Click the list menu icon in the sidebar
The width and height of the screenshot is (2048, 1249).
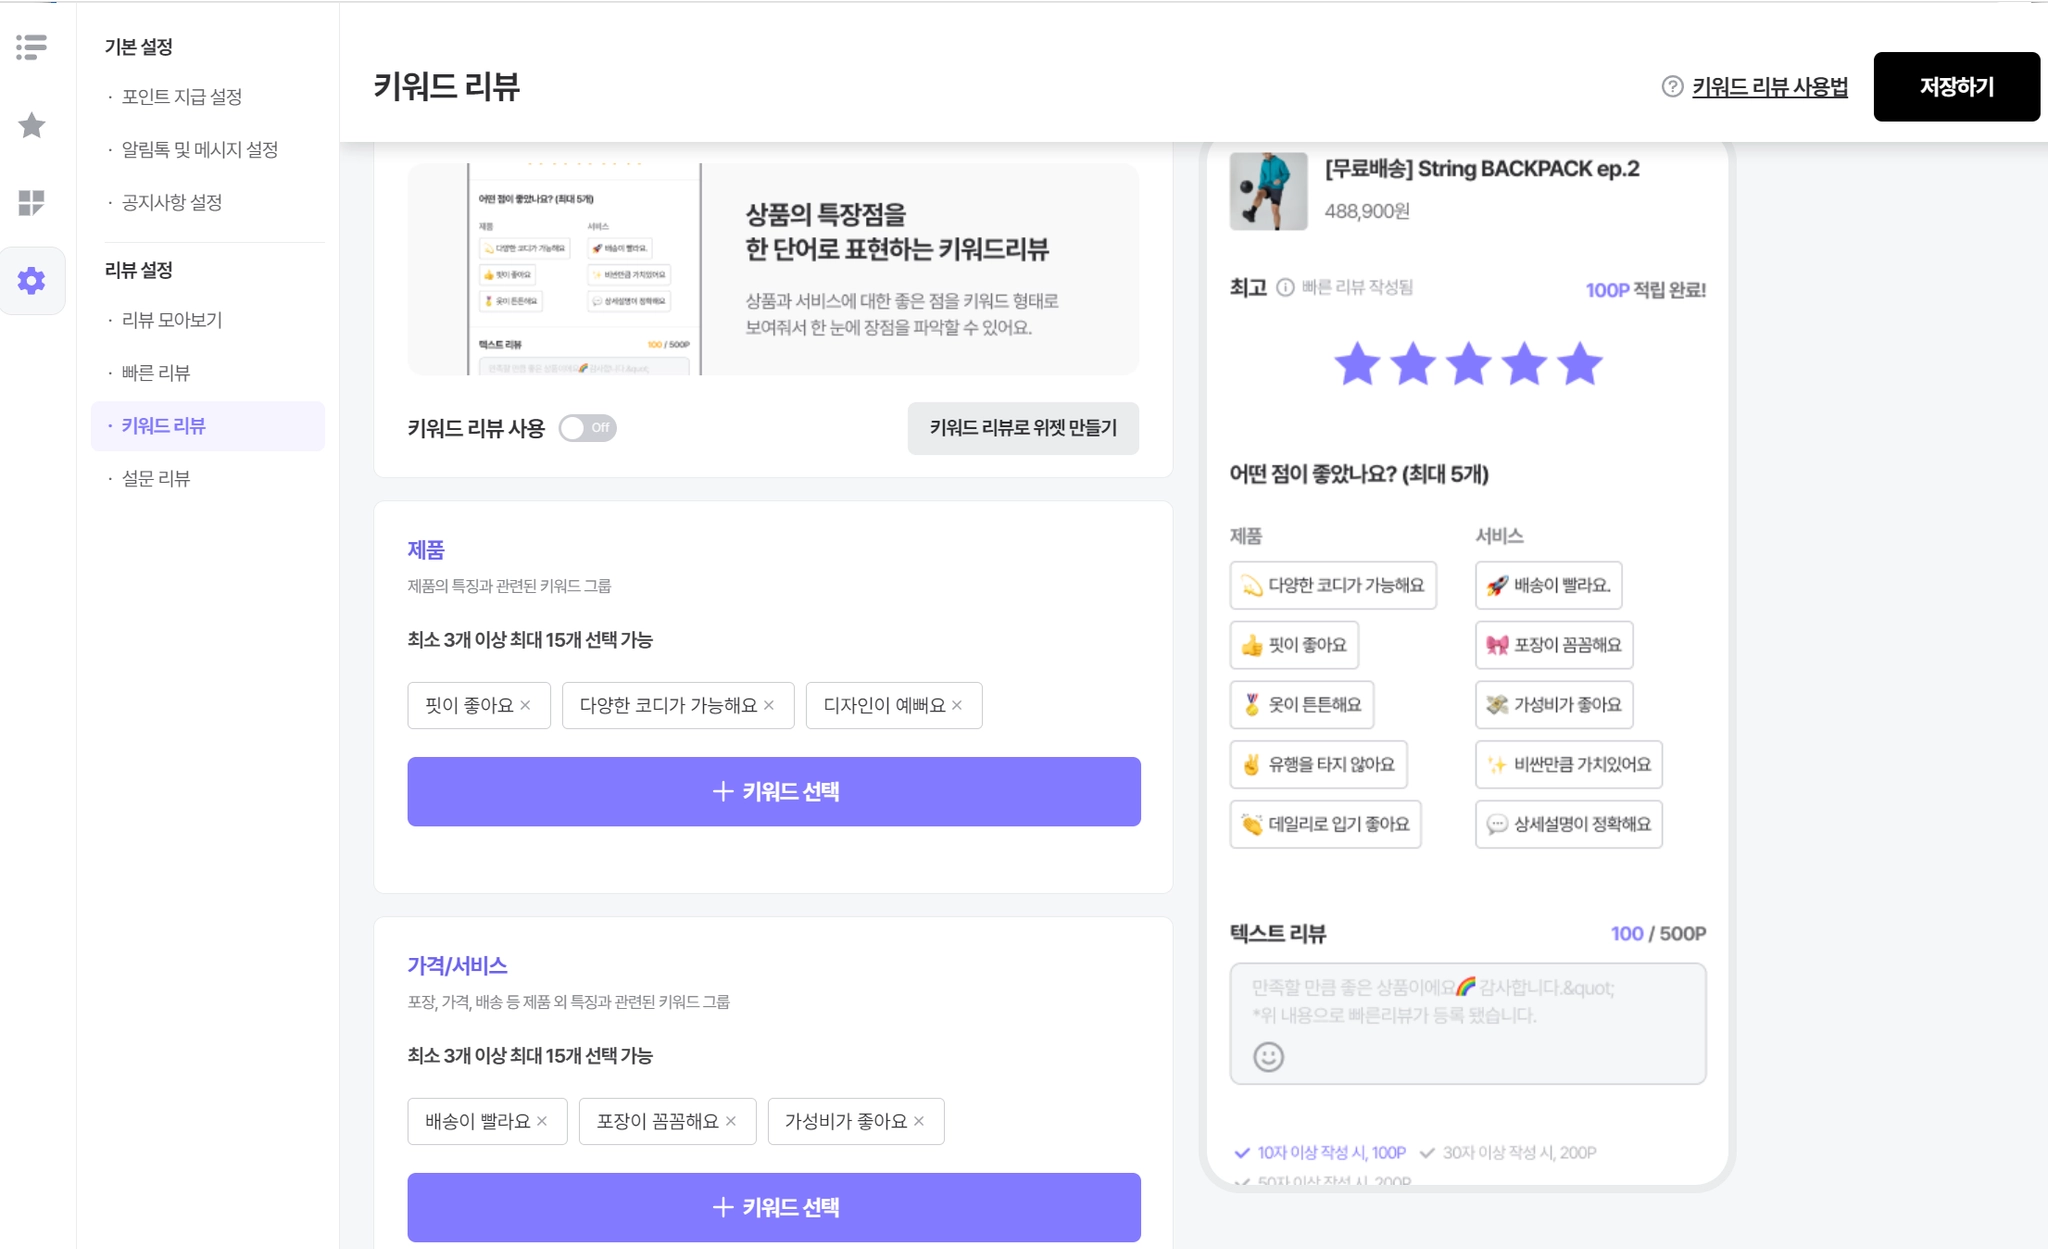(x=32, y=47)
